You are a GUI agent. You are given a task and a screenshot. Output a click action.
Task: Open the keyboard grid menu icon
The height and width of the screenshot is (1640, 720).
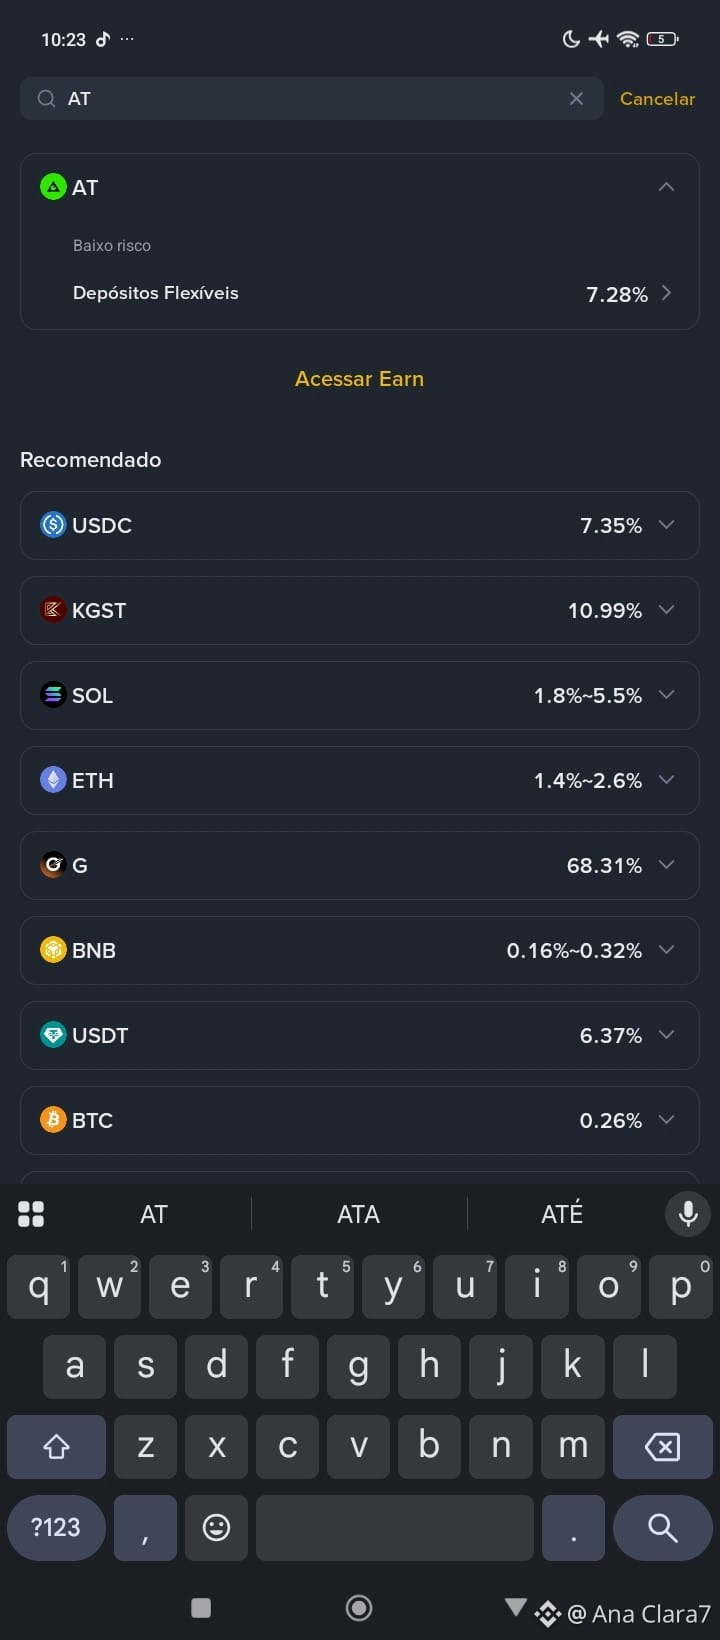tap(31, 1214)
